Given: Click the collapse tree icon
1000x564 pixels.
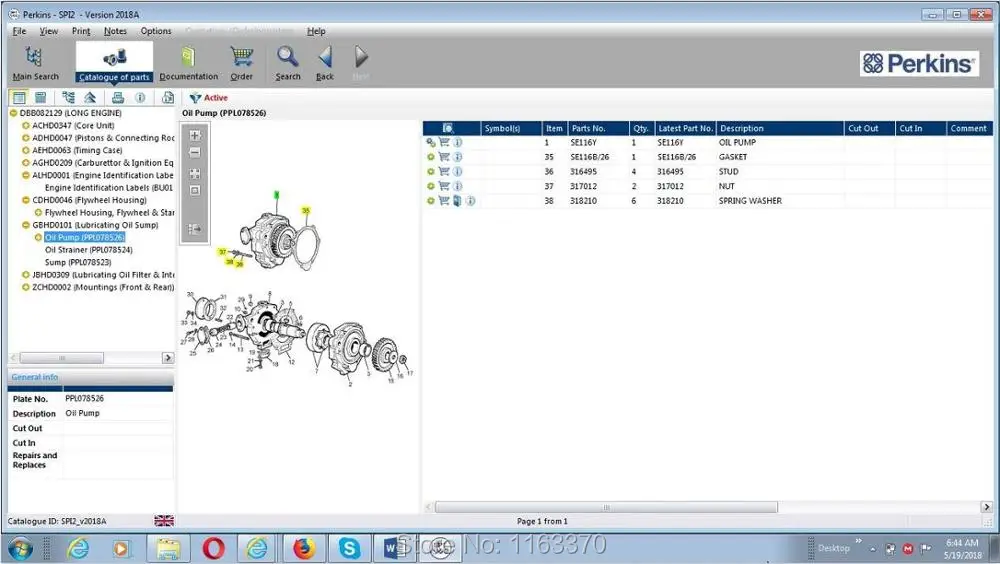Looking at the screenshot, I should click(x=90, y=98).
